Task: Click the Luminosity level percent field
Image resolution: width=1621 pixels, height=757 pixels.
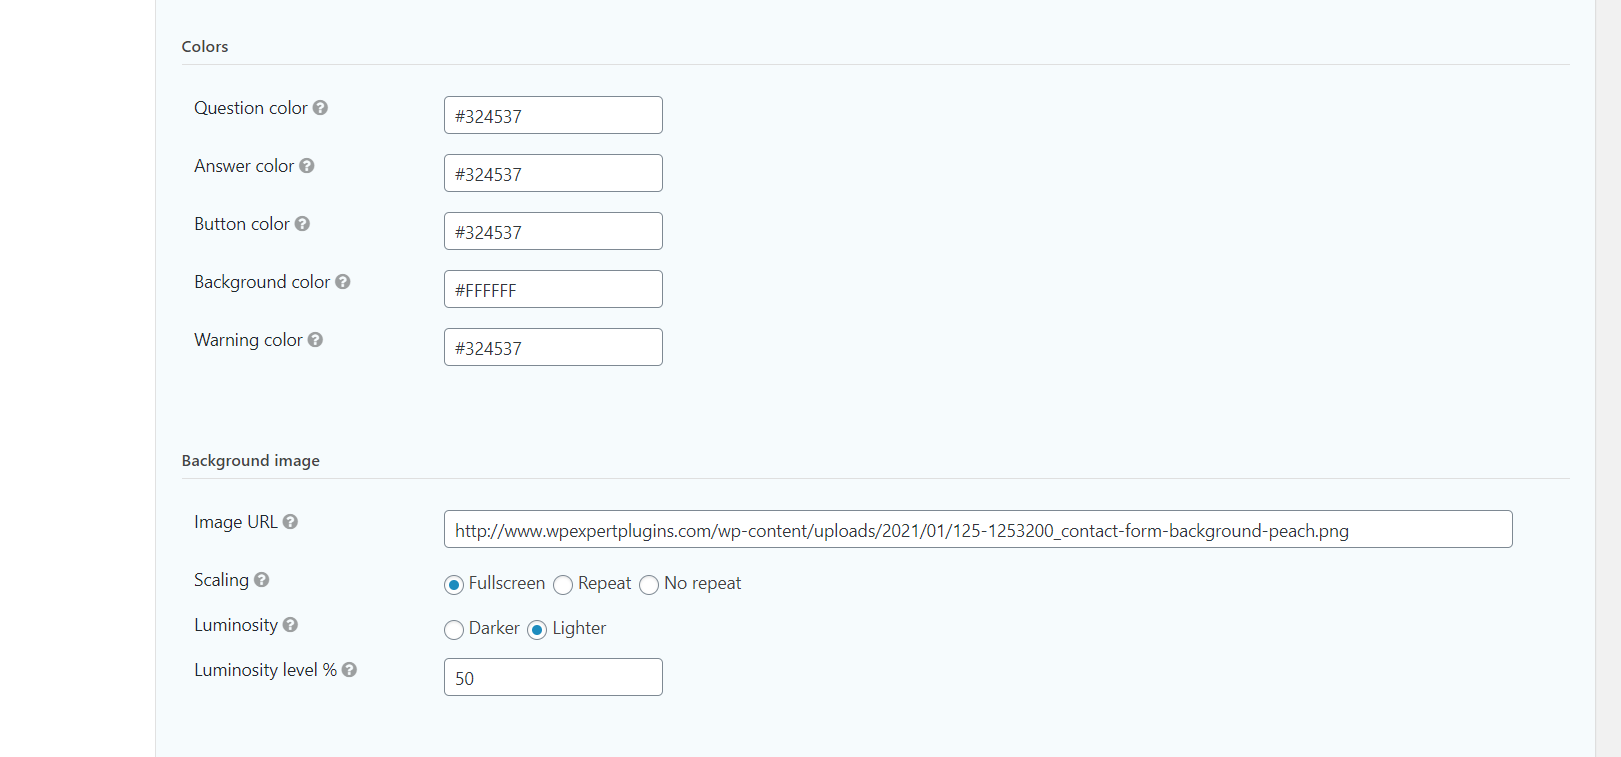Action: tap(553, 677)
